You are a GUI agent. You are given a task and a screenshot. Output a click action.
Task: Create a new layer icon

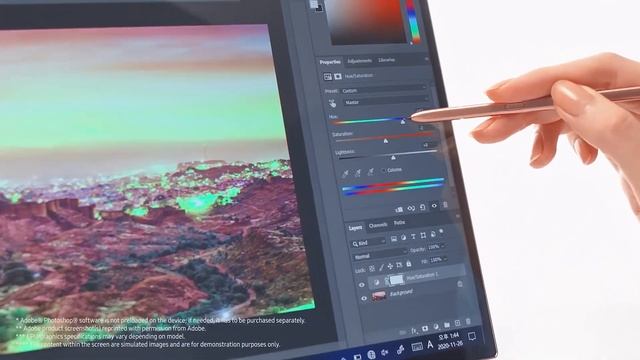click(458, 323)
